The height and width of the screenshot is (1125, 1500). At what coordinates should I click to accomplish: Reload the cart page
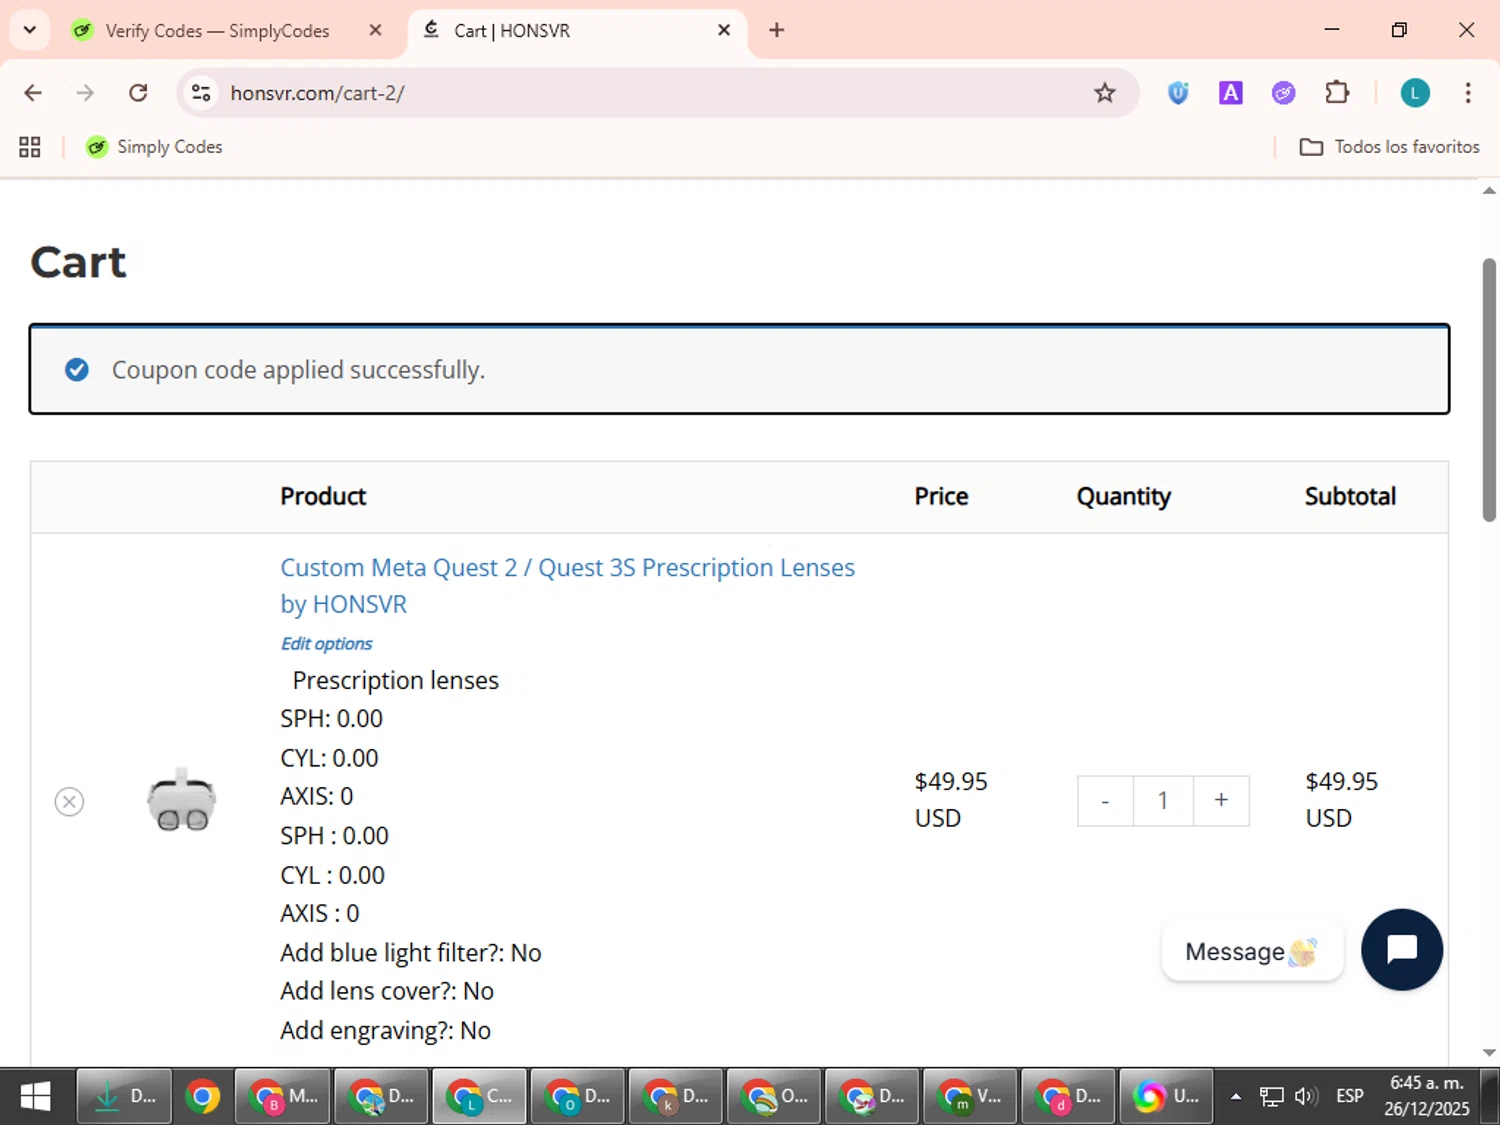pyautogui.click(x=138, y=93)
